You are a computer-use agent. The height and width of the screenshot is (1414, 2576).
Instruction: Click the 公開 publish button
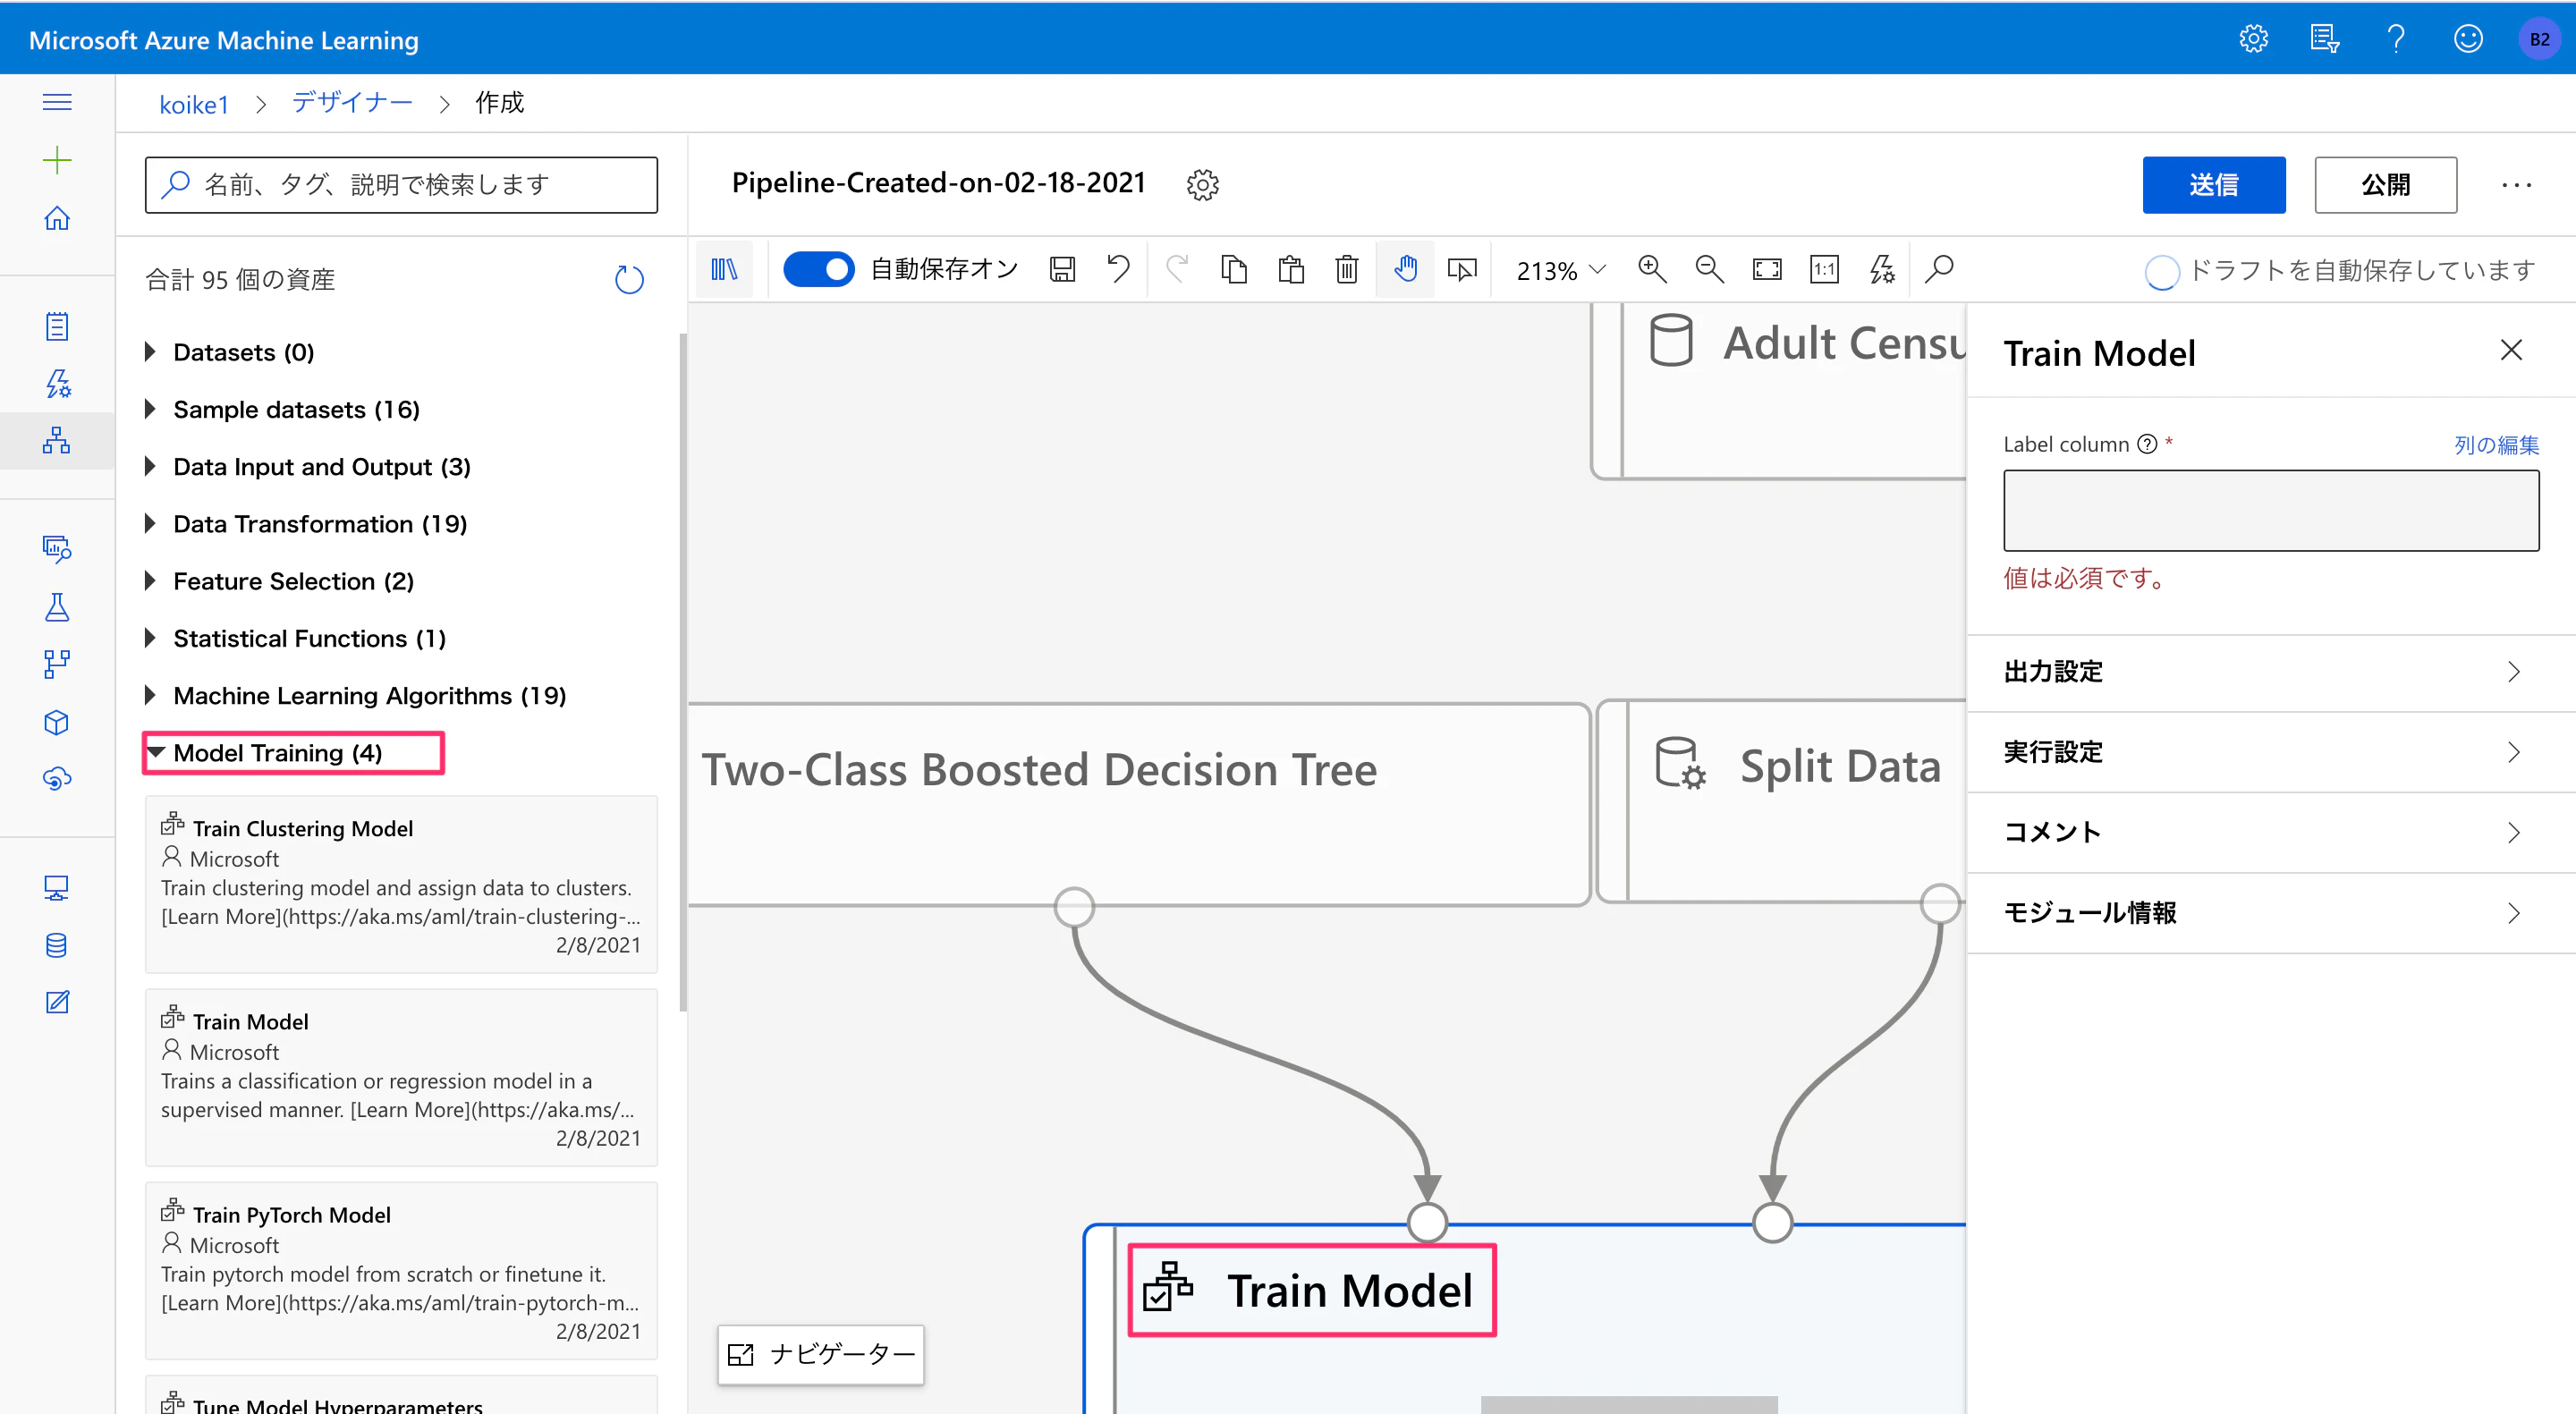click(2385, 185)
